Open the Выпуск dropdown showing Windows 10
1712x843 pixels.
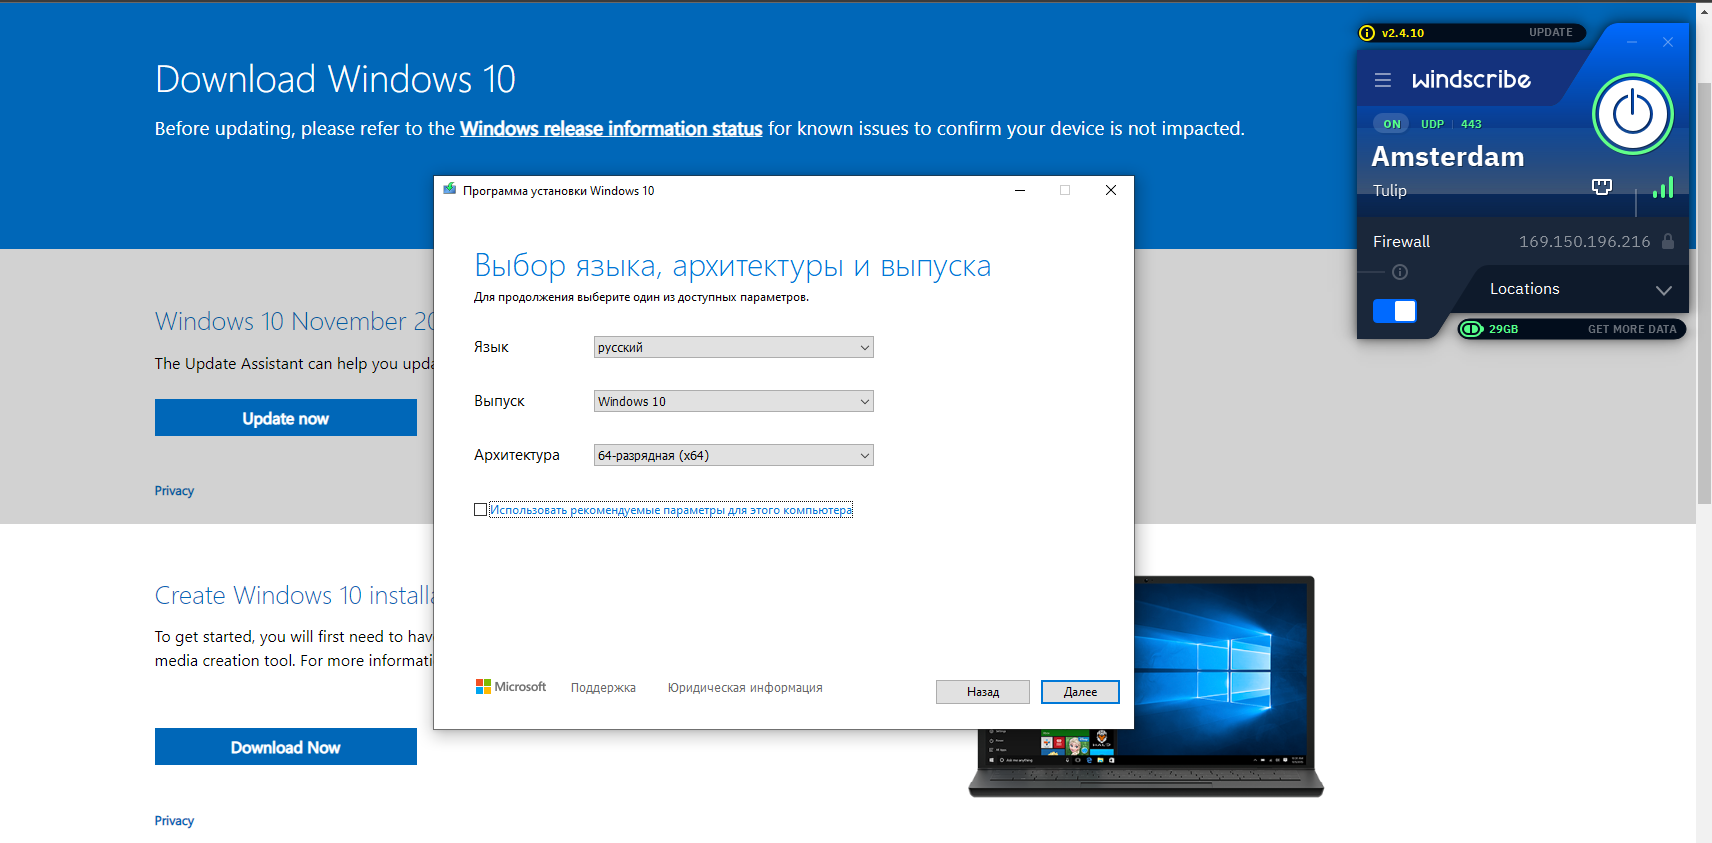[734, 401]
